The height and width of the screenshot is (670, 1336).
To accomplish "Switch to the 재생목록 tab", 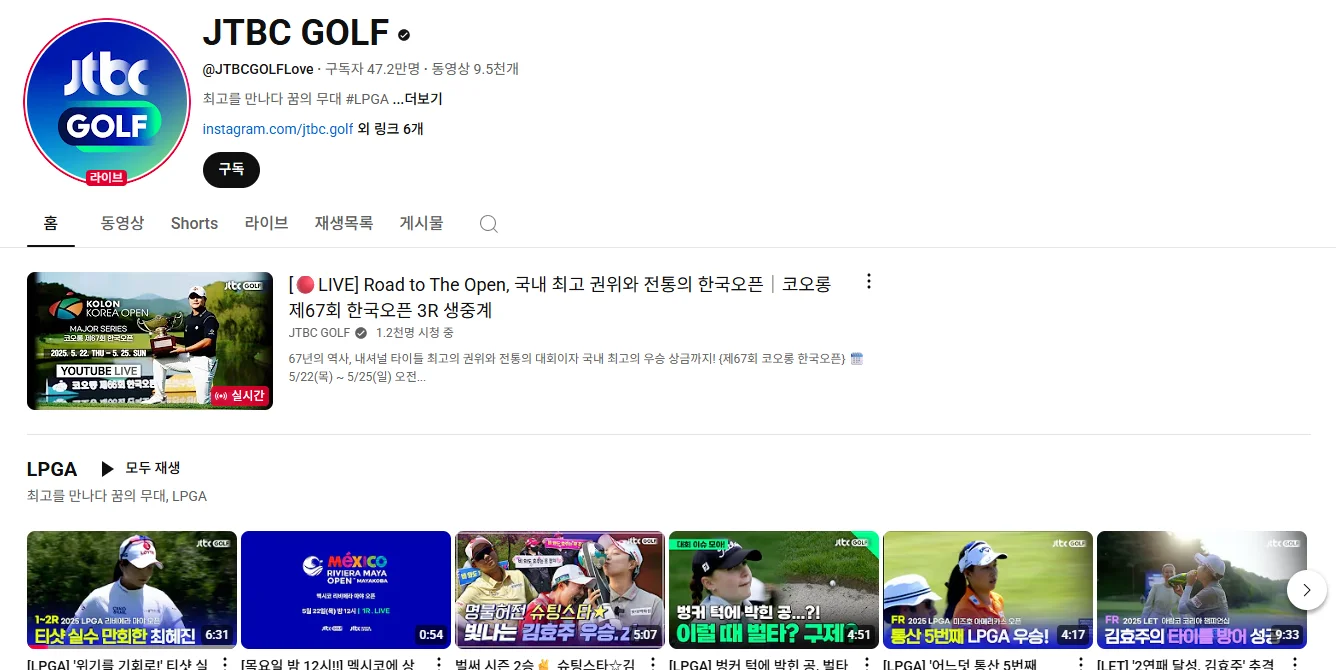I will [x=343, y=223].
